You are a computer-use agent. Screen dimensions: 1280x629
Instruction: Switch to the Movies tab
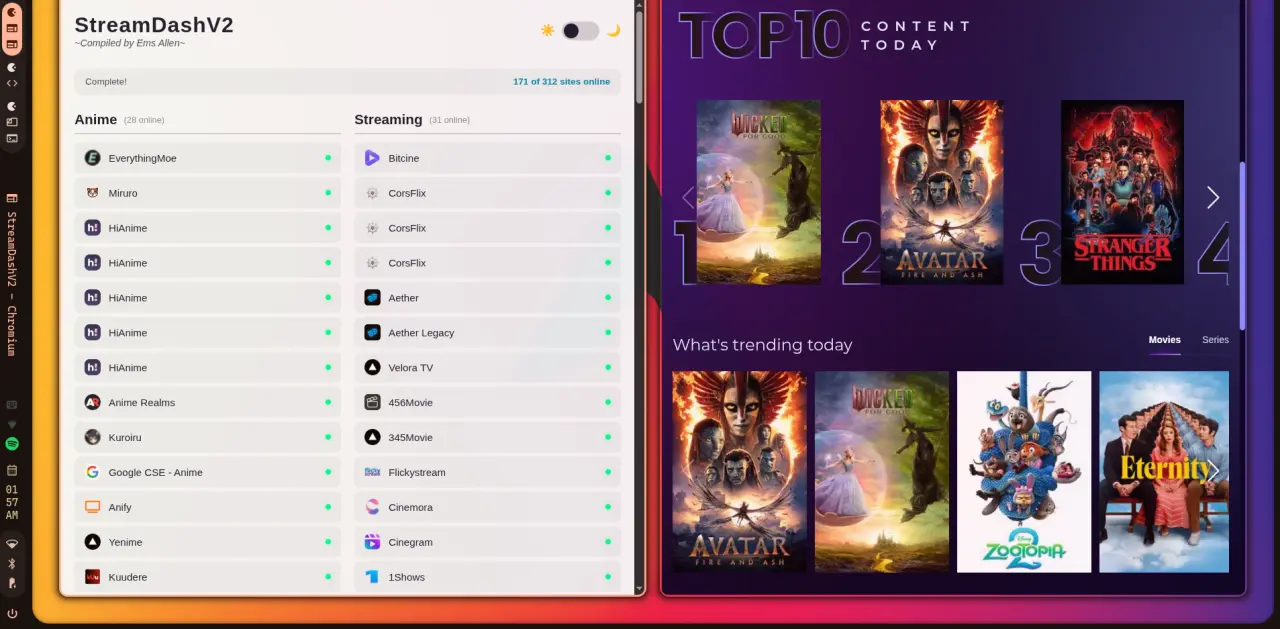pyautogui.click(x=1164, y=340)
